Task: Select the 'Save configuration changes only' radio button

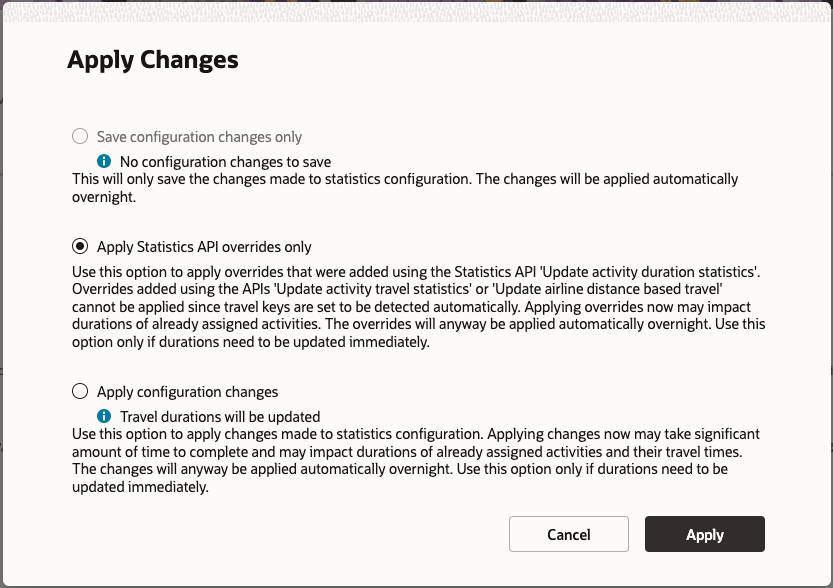Action: [x=80, y=136]
